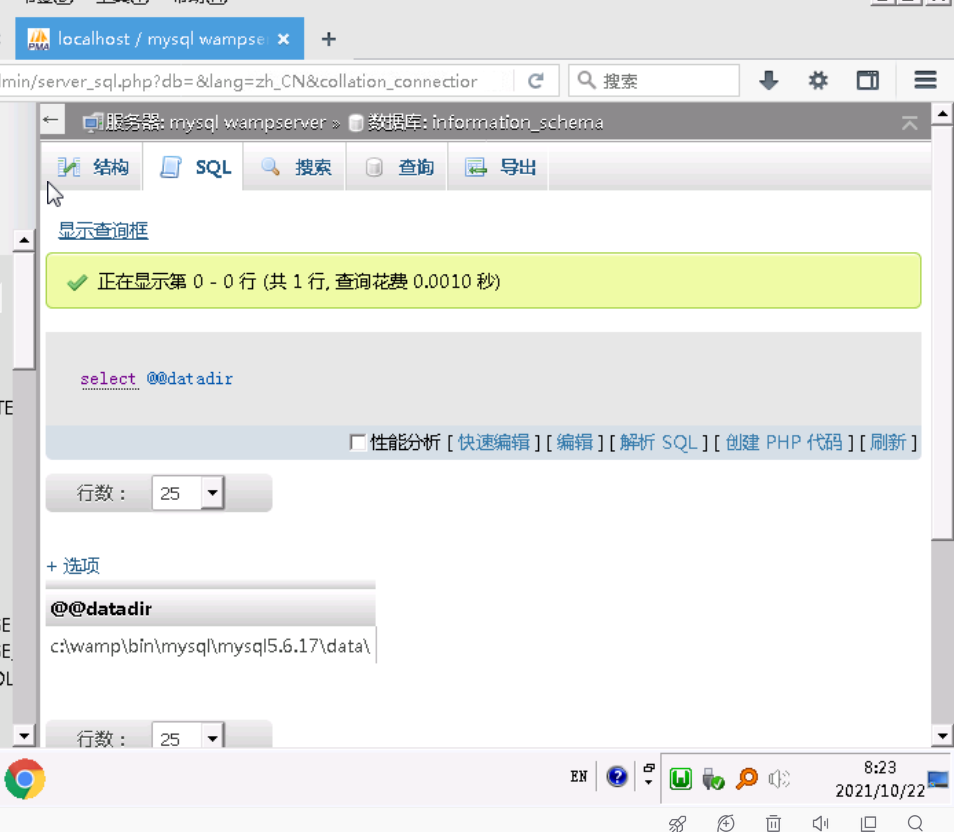954x832 pixels.
Task: Close the localhost / mysql wampserver tab
Action: 284,39
